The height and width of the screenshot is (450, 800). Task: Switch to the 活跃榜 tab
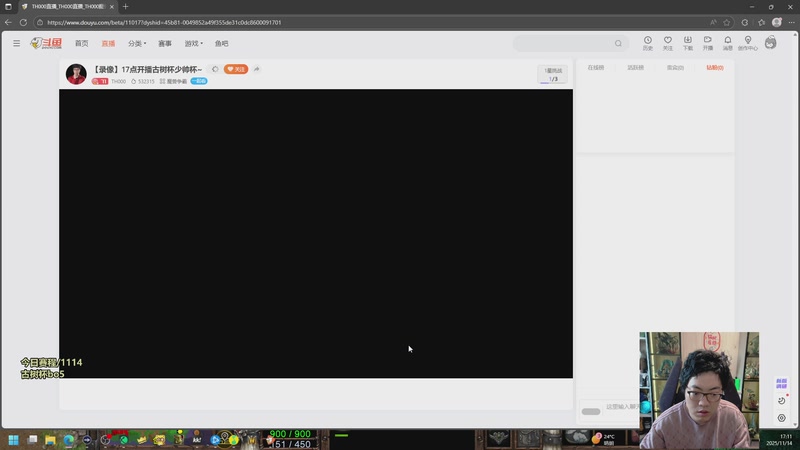point(635,67)
